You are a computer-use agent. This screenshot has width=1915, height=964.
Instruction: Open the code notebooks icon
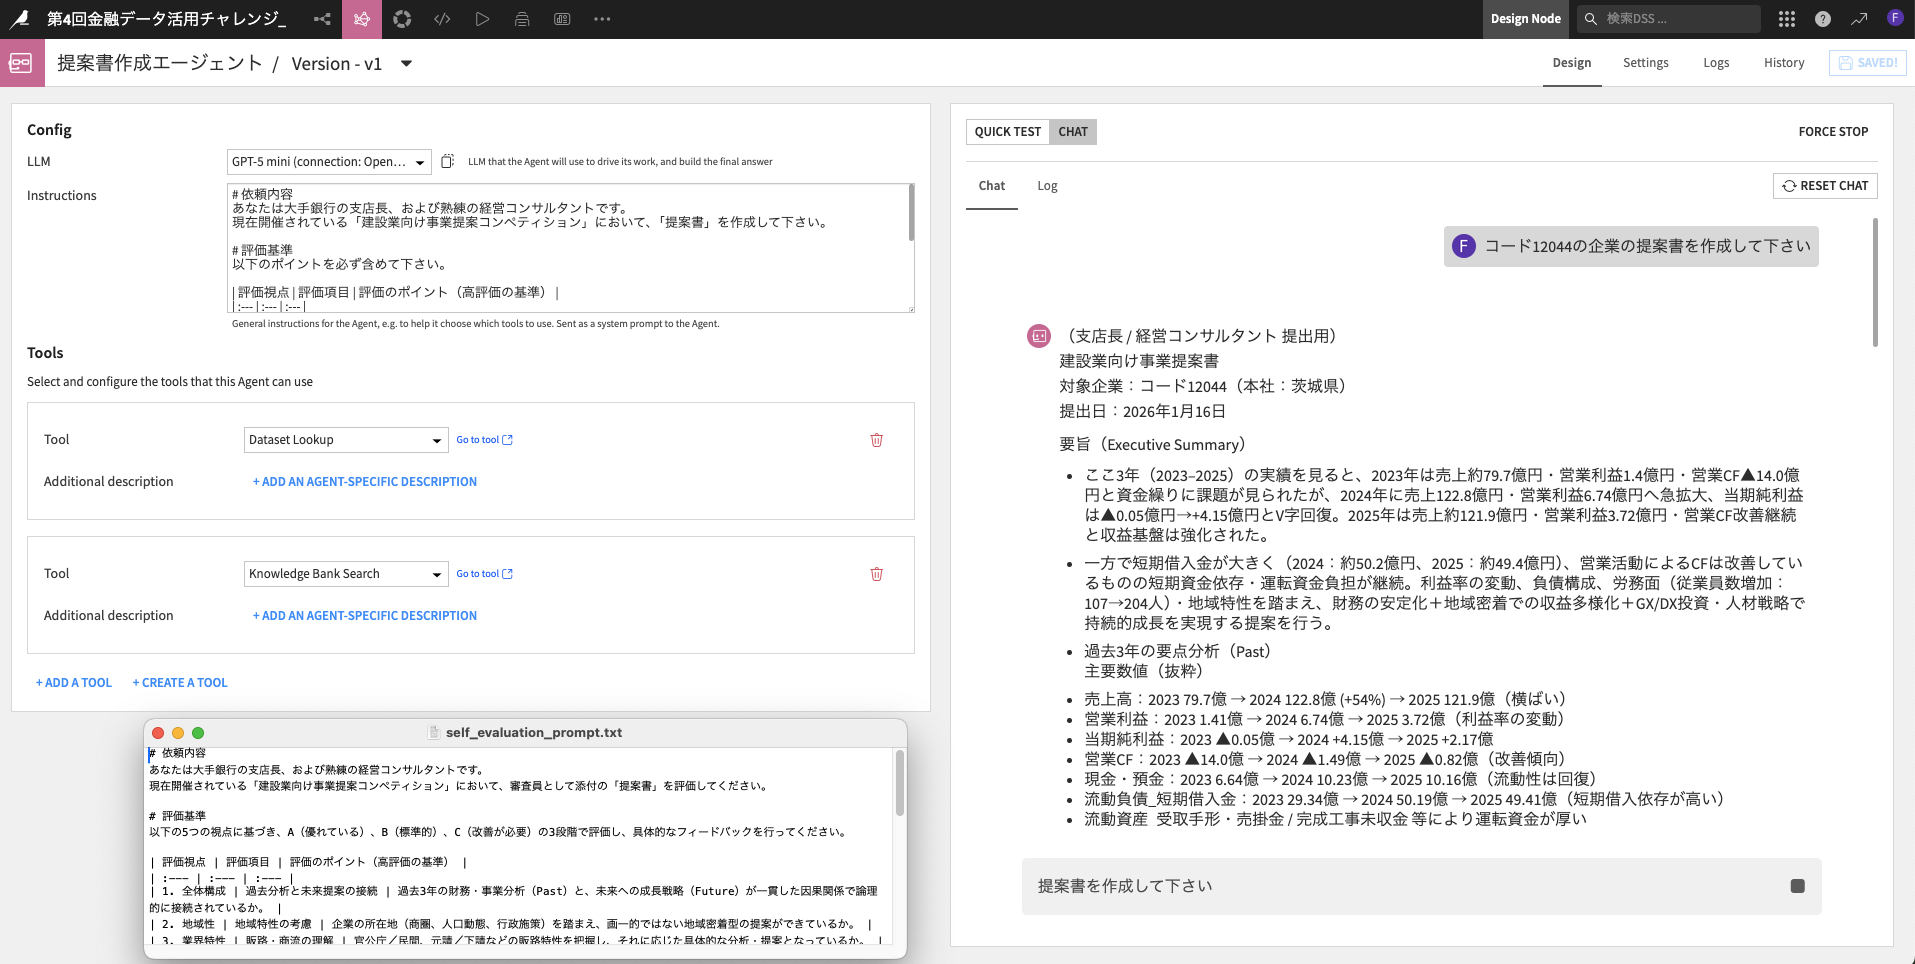click(x=442, y=19)
